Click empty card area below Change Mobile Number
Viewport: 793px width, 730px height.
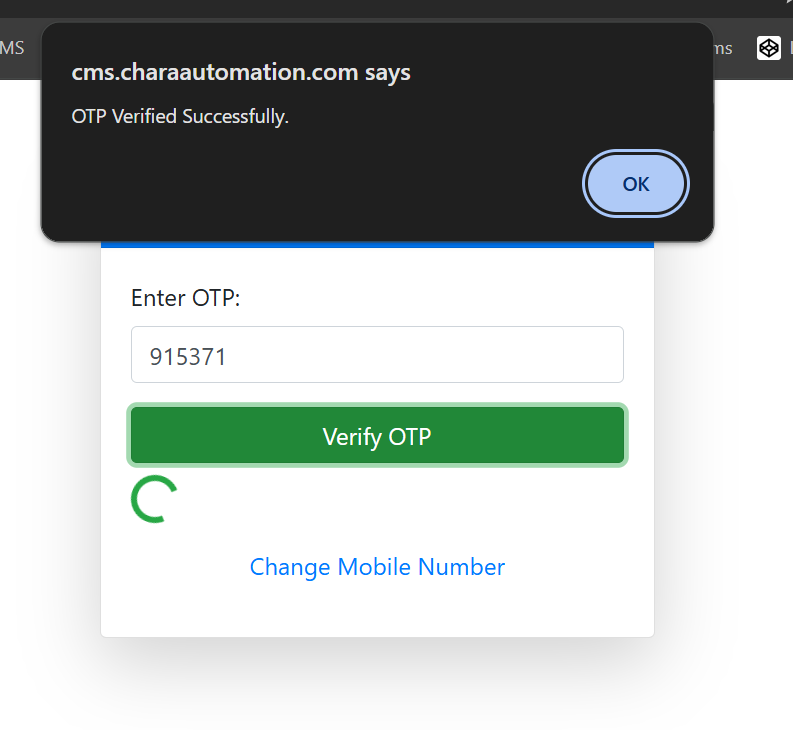pos(377,610)
